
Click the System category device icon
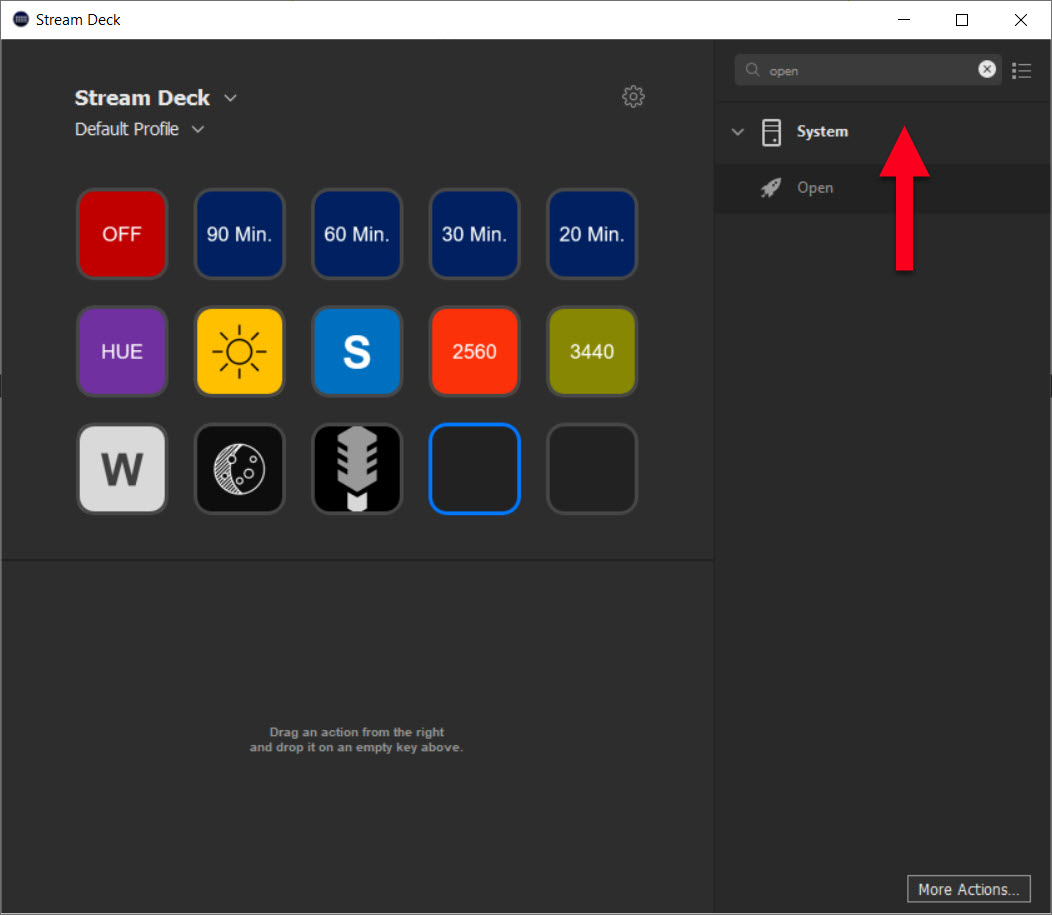(x=771, y=132)
